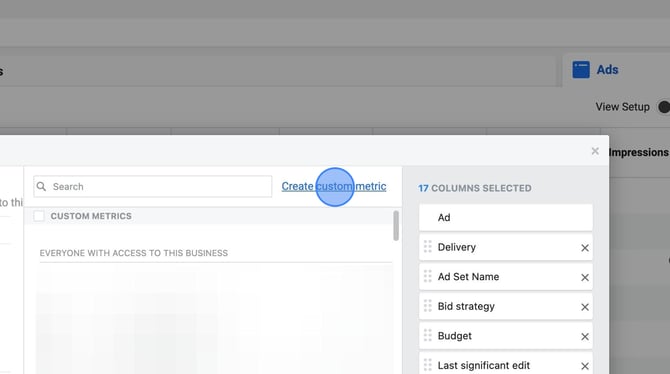Remove the Bid strategy column
This screenshot has height=374, width=670.
tap(585, 307)
